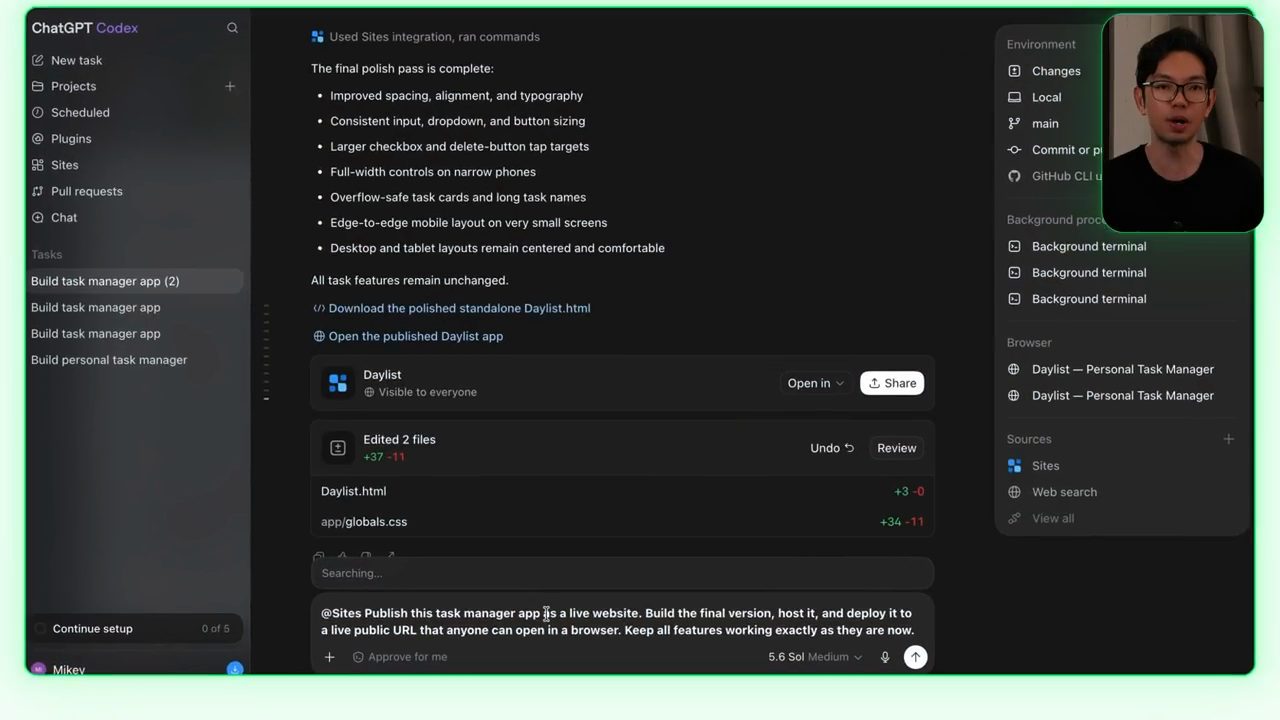Screen dimensions: 1280x720
Task: Expand the Continue setup checklist
Action: point(134,629)
